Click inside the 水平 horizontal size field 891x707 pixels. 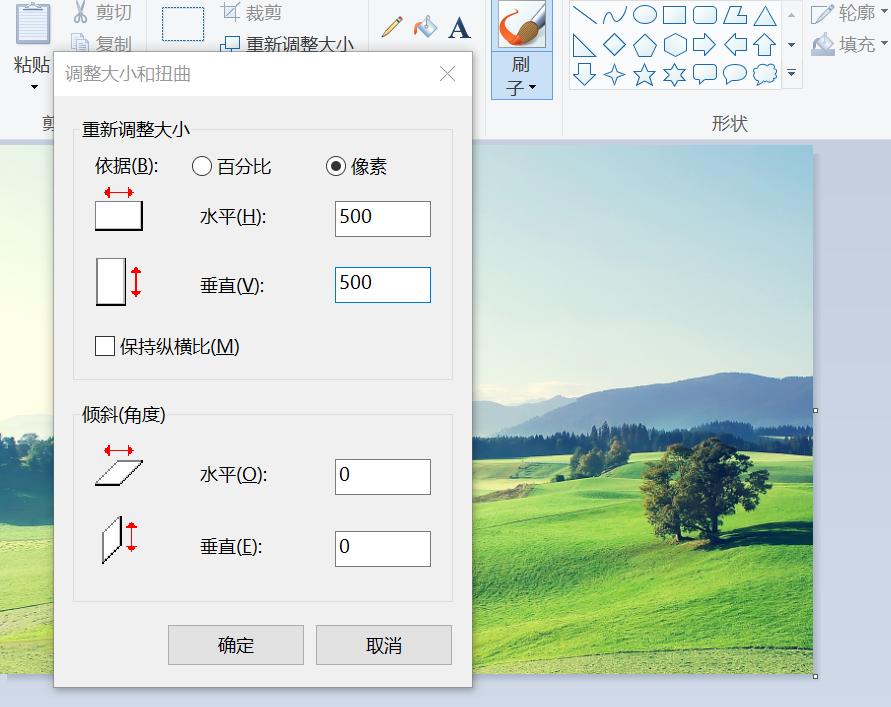click(x=381, y=218)
